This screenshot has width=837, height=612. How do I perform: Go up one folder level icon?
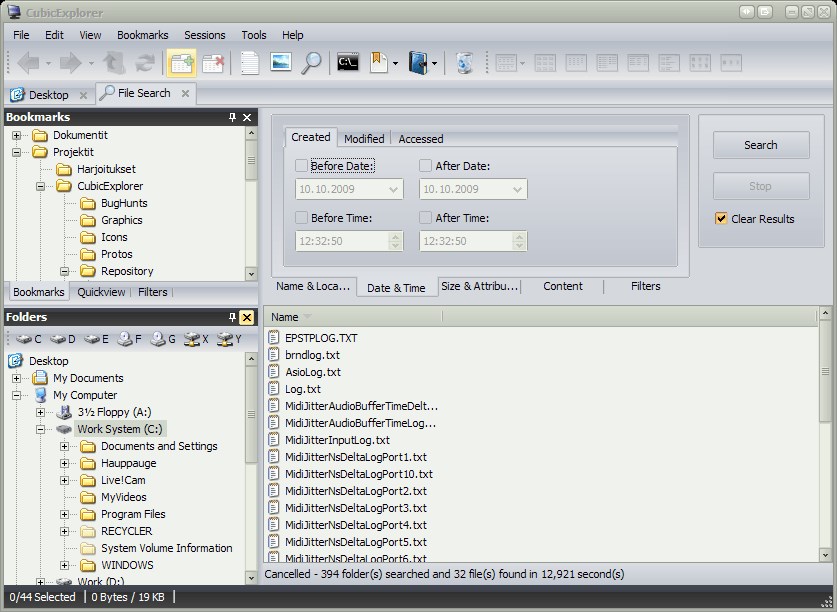click(114, 63)
